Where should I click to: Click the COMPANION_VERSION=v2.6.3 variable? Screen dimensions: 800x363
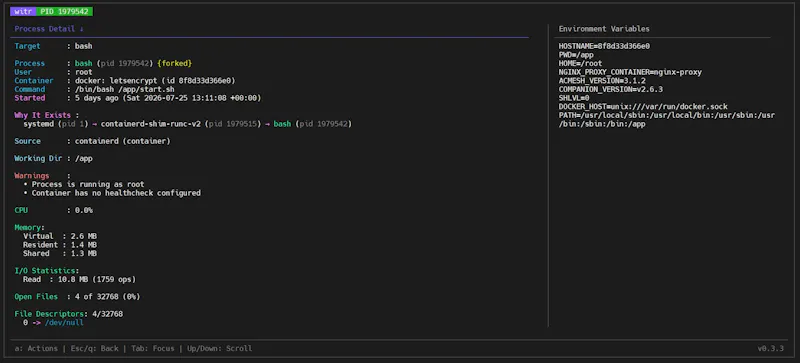point(611,89)
